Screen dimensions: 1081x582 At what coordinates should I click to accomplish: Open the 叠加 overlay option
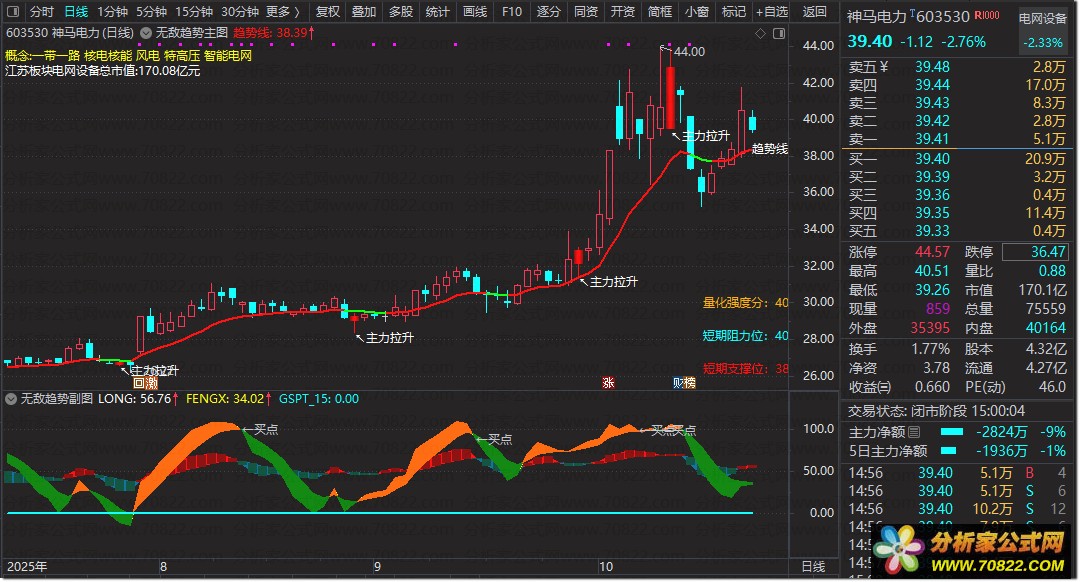(x=364, y=12)
